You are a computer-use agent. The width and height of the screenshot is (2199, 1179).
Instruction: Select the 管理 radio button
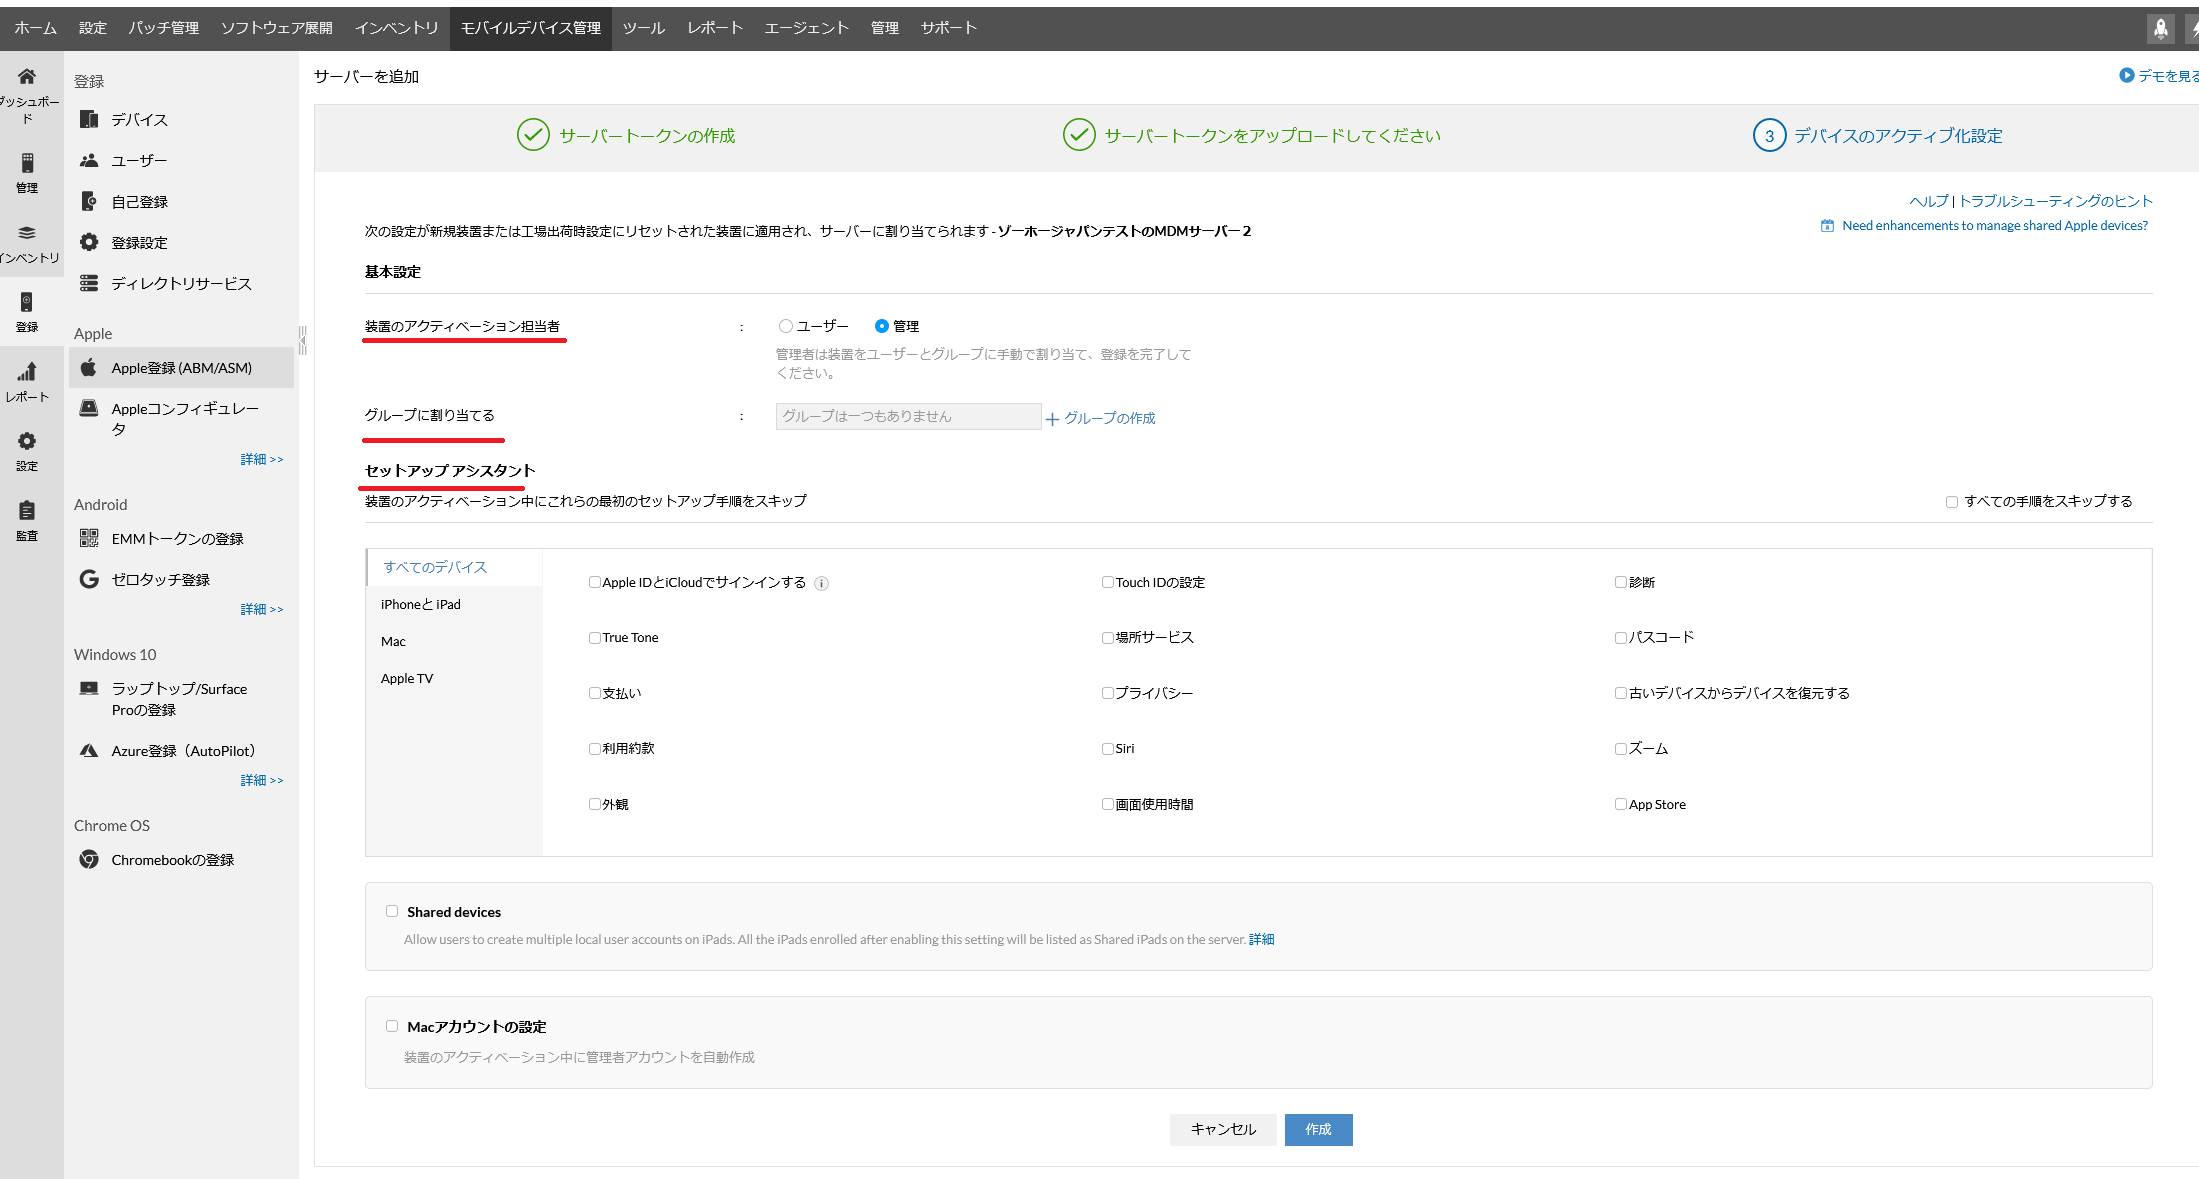tap(882, 325)
